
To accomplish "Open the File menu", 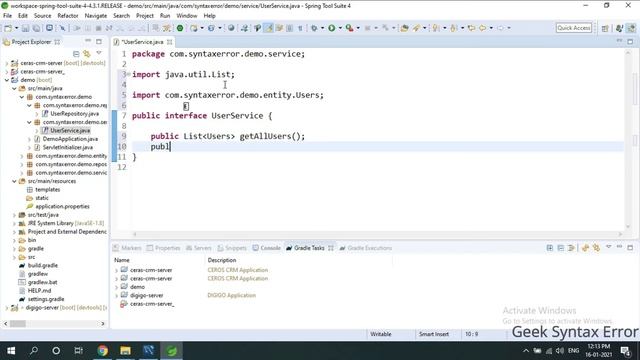I will click(x=7, y=16).
